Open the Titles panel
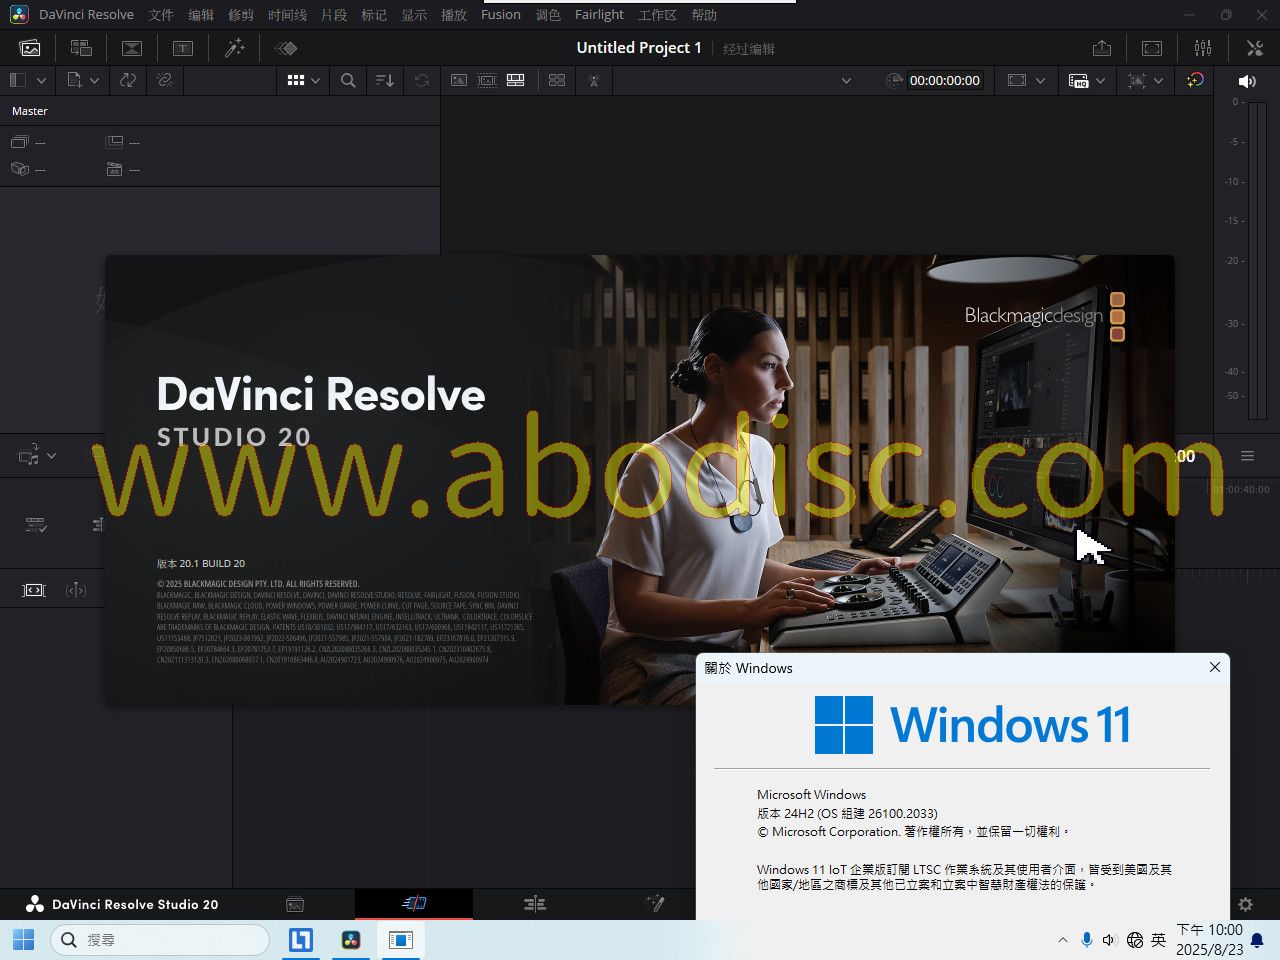Screen dimensions: 1280x960 point(183,48)
